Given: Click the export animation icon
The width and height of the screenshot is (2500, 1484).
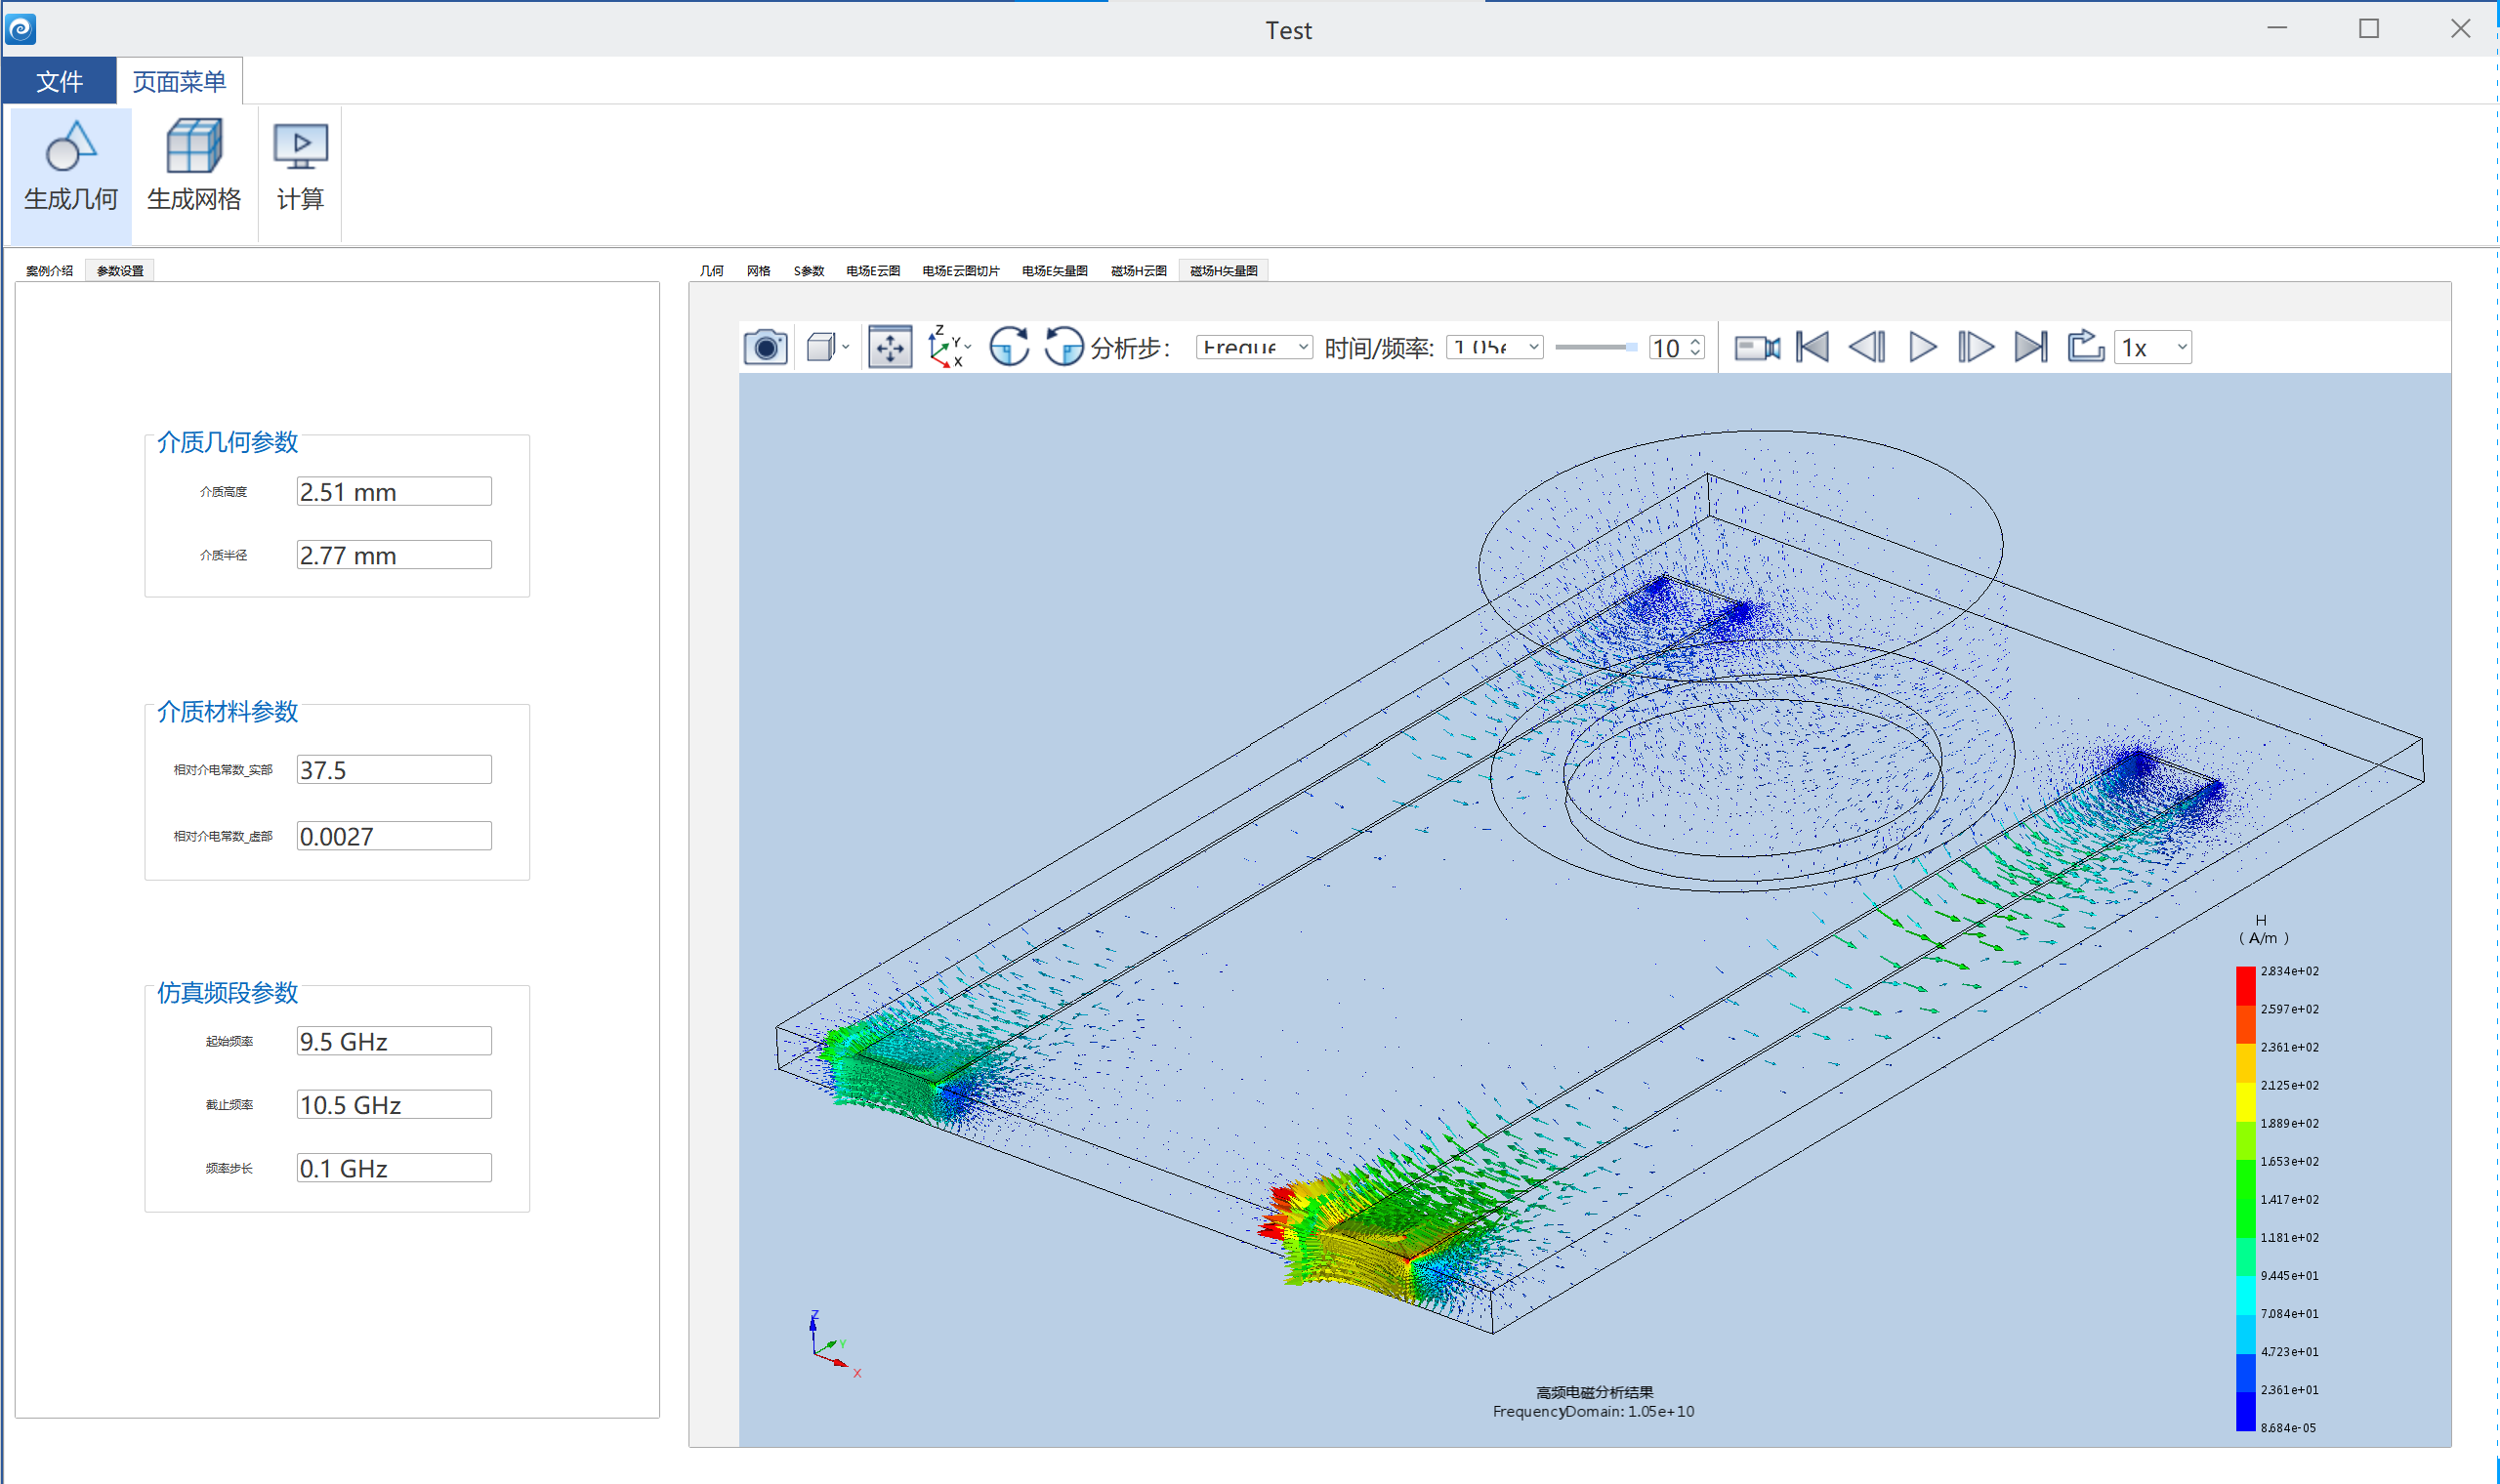Looking at the screenshot, I should pyautogui.click(x=2086, y=347).
